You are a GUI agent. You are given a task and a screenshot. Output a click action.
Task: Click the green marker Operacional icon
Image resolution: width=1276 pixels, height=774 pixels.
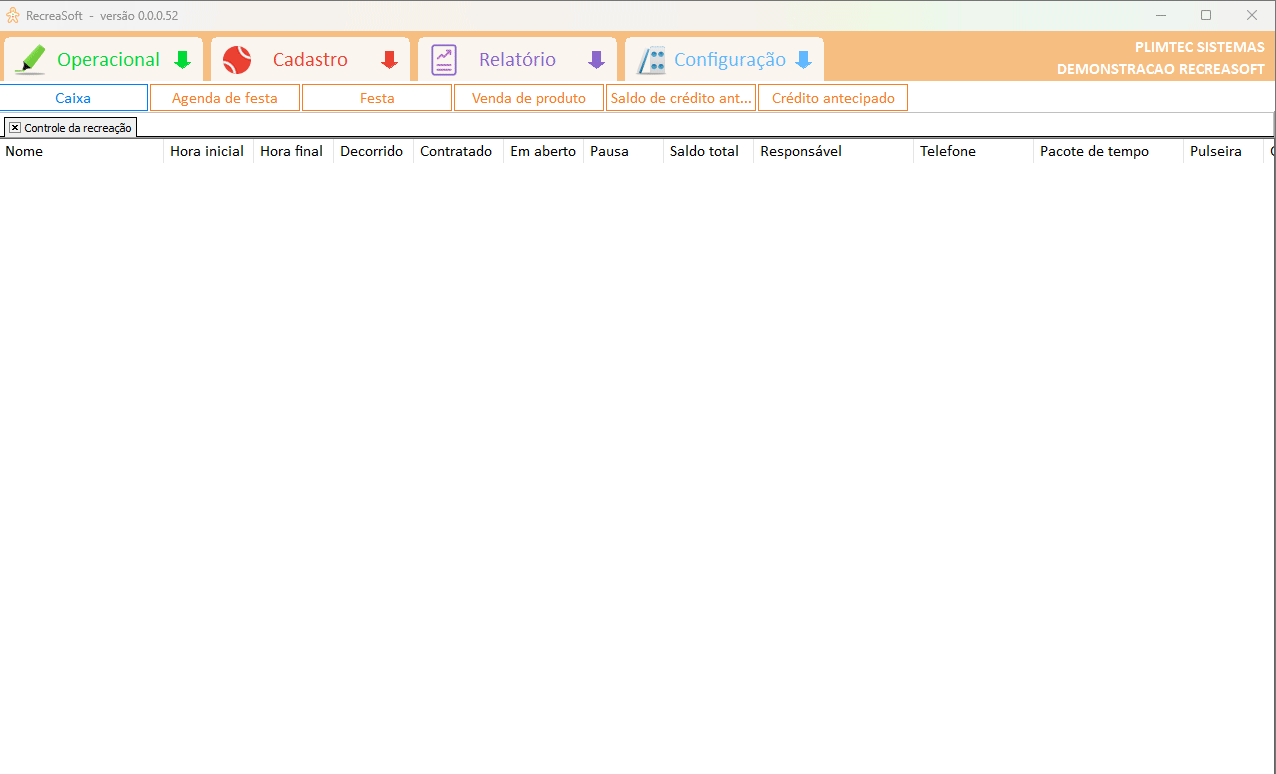[31, 60]
